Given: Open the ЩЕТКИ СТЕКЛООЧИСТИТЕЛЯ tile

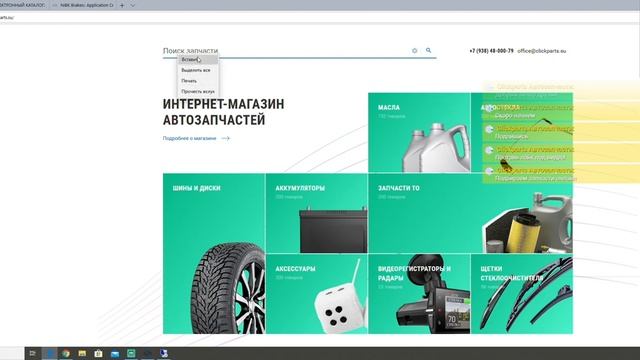Looking at the screenshot, I should pyautogui.click(x=522, y=294).
